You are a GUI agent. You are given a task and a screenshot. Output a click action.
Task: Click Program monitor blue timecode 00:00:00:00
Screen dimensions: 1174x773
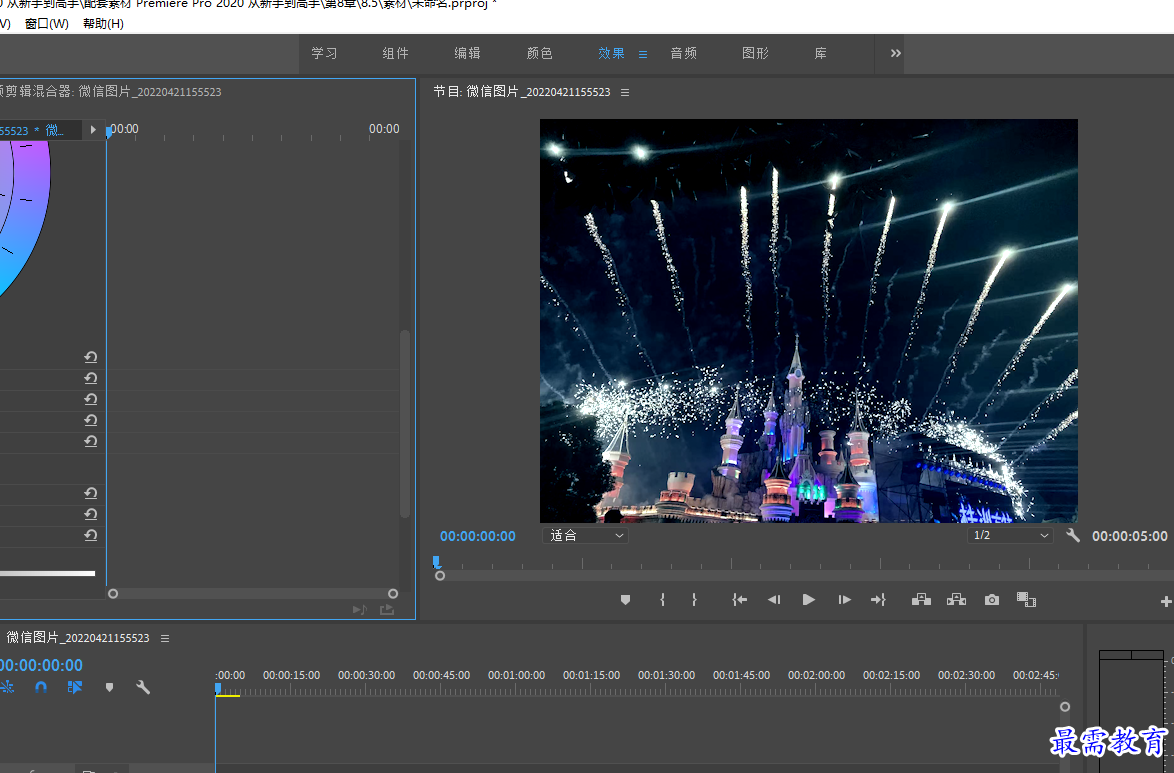[x=478, y=536]
